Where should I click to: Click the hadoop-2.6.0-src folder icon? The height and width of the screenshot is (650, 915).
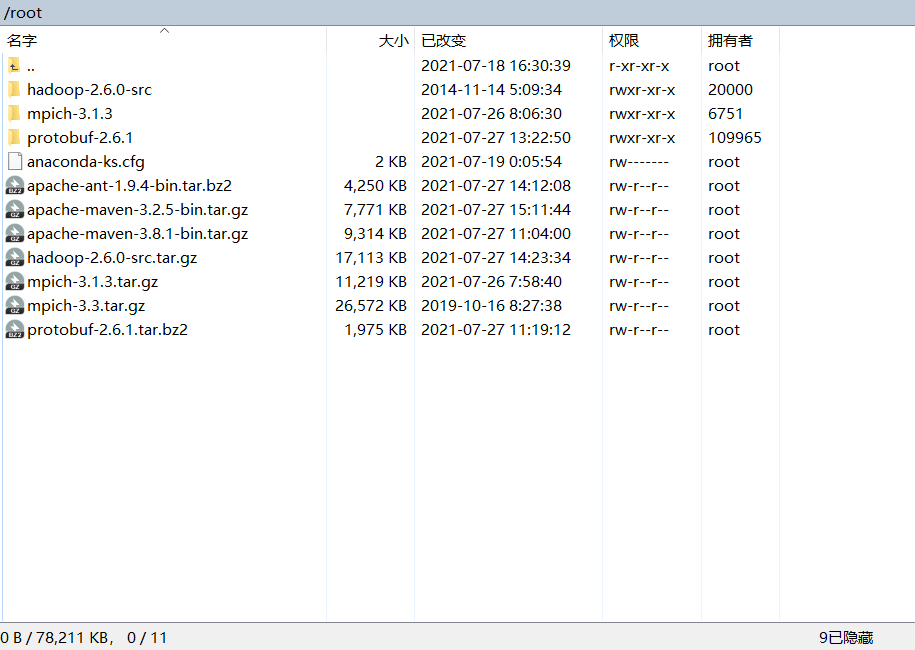coord(14,89)
